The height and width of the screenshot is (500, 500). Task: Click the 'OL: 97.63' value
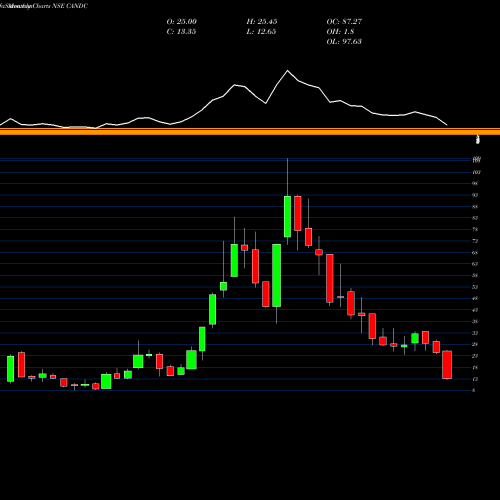pos(344,42)
